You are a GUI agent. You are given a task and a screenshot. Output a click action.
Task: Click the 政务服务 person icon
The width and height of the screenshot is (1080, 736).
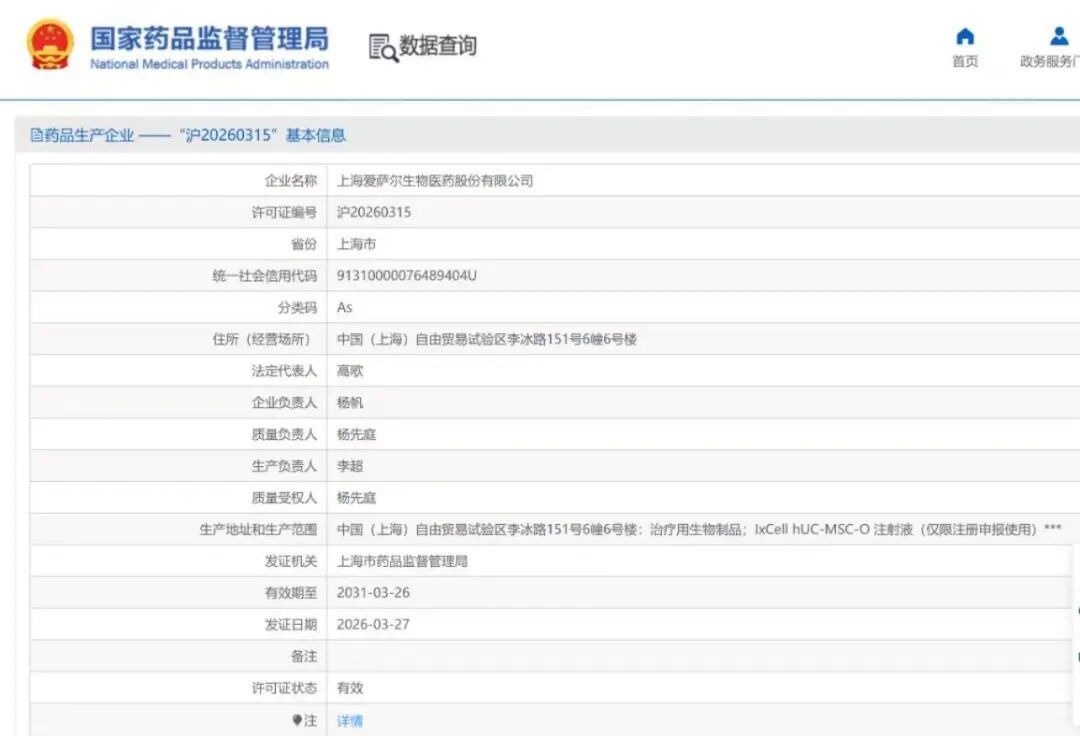(1059, 37)
